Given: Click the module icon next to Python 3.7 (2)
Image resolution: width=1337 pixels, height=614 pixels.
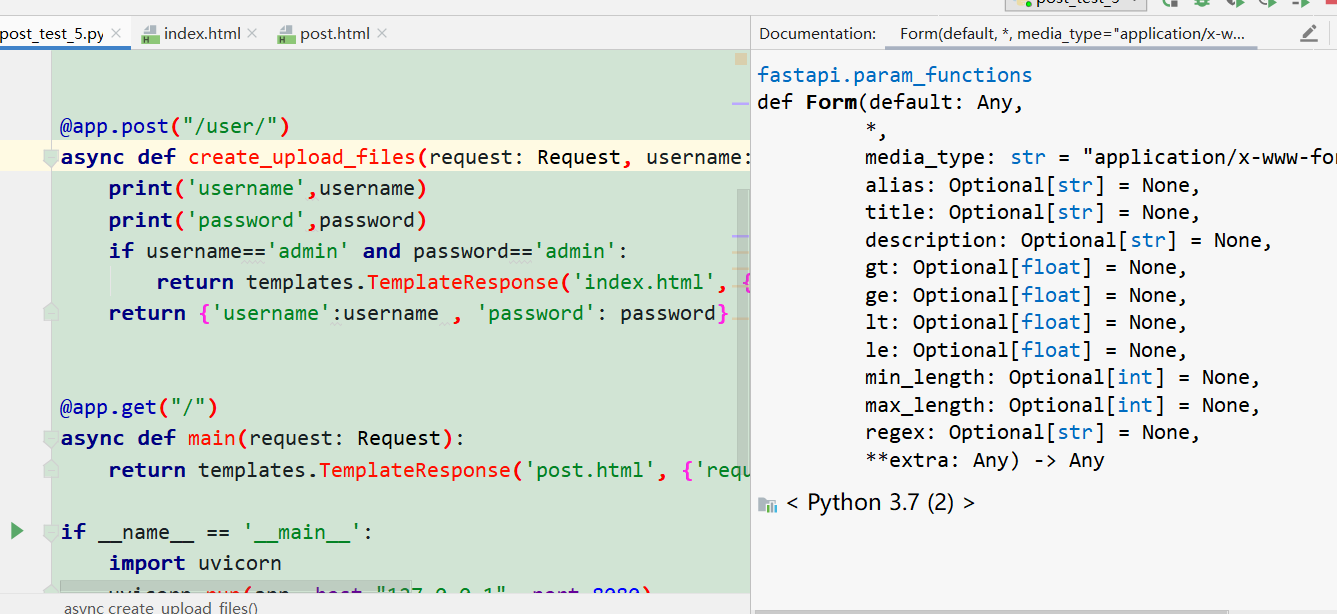Looking at the screenshot, I should tap(766, 504).
